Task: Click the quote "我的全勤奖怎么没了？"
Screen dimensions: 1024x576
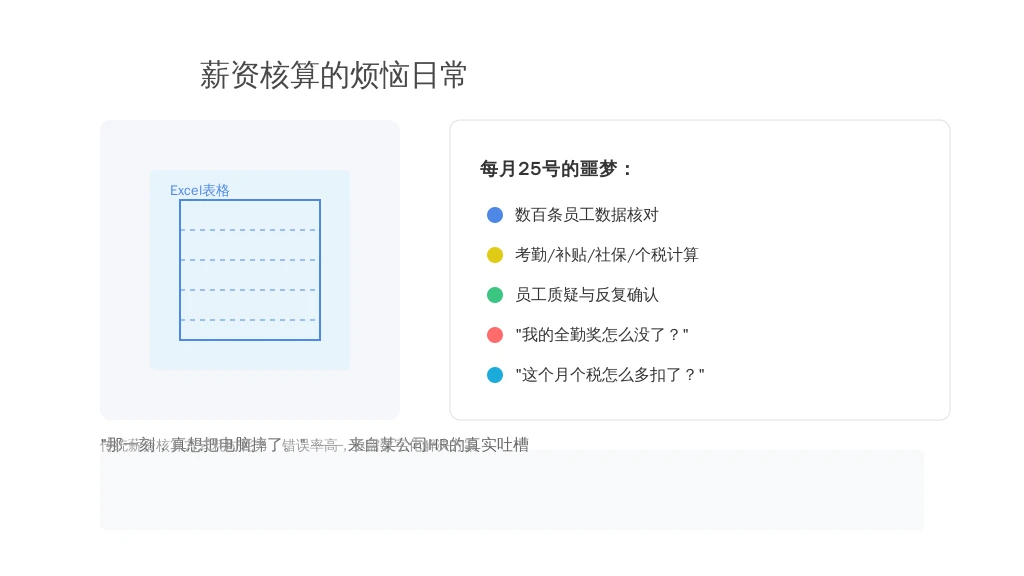Action: click(601, 335)
